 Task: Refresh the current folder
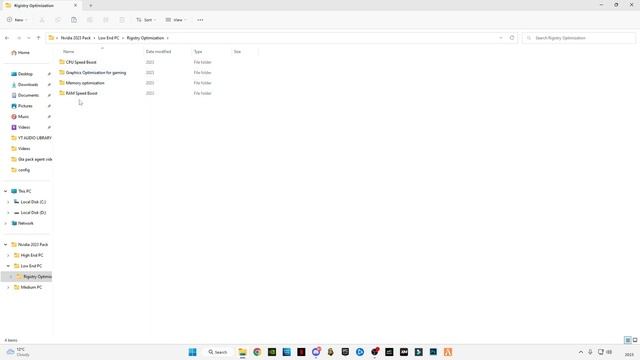click(x=512, y=38)
